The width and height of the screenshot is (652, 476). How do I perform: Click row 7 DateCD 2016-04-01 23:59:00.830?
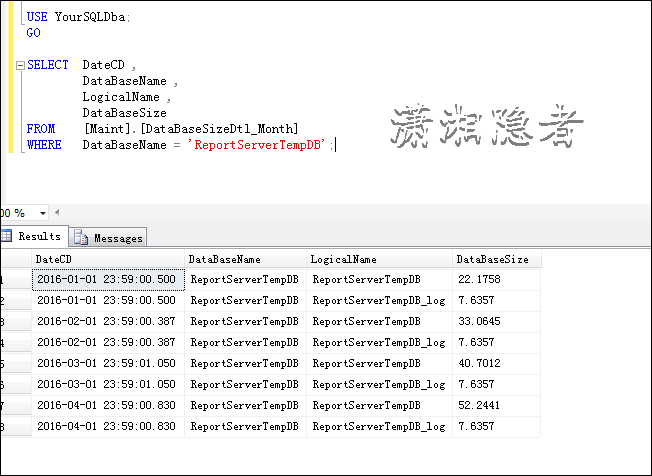click(106, 405)
